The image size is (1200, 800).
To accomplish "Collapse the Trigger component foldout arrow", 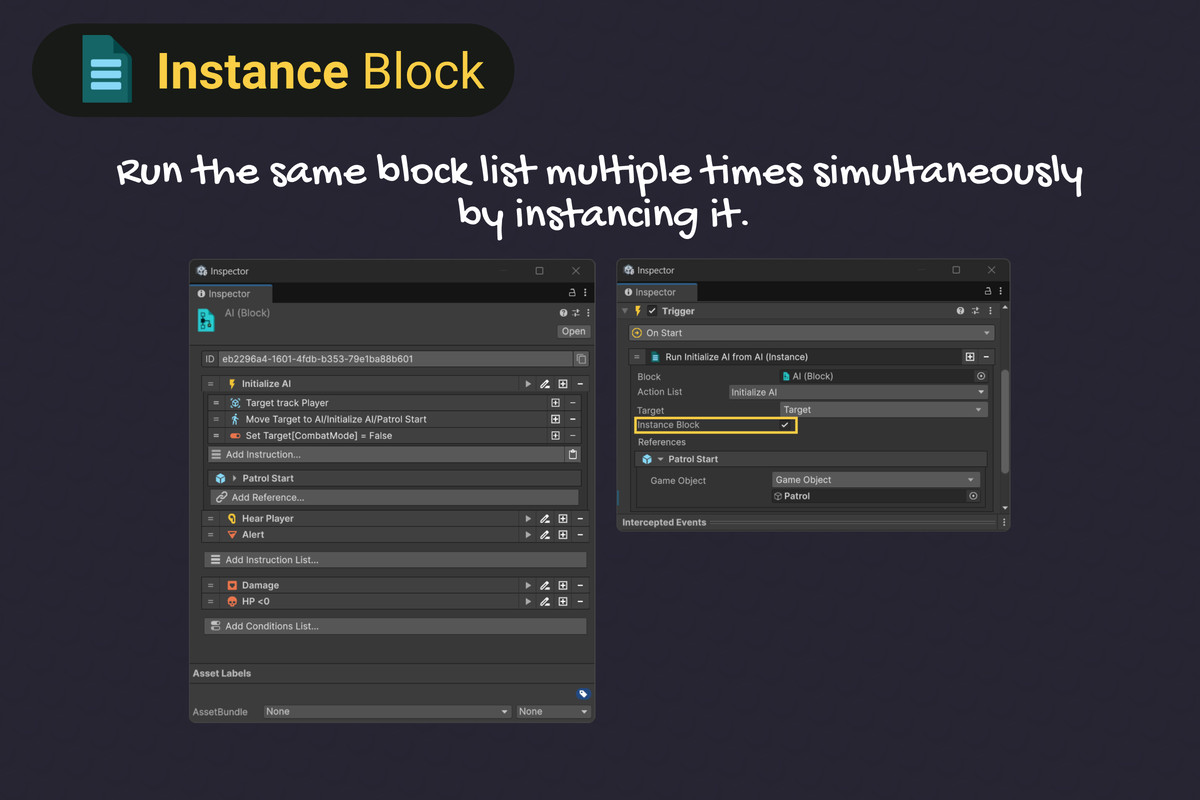I will 625,311.
